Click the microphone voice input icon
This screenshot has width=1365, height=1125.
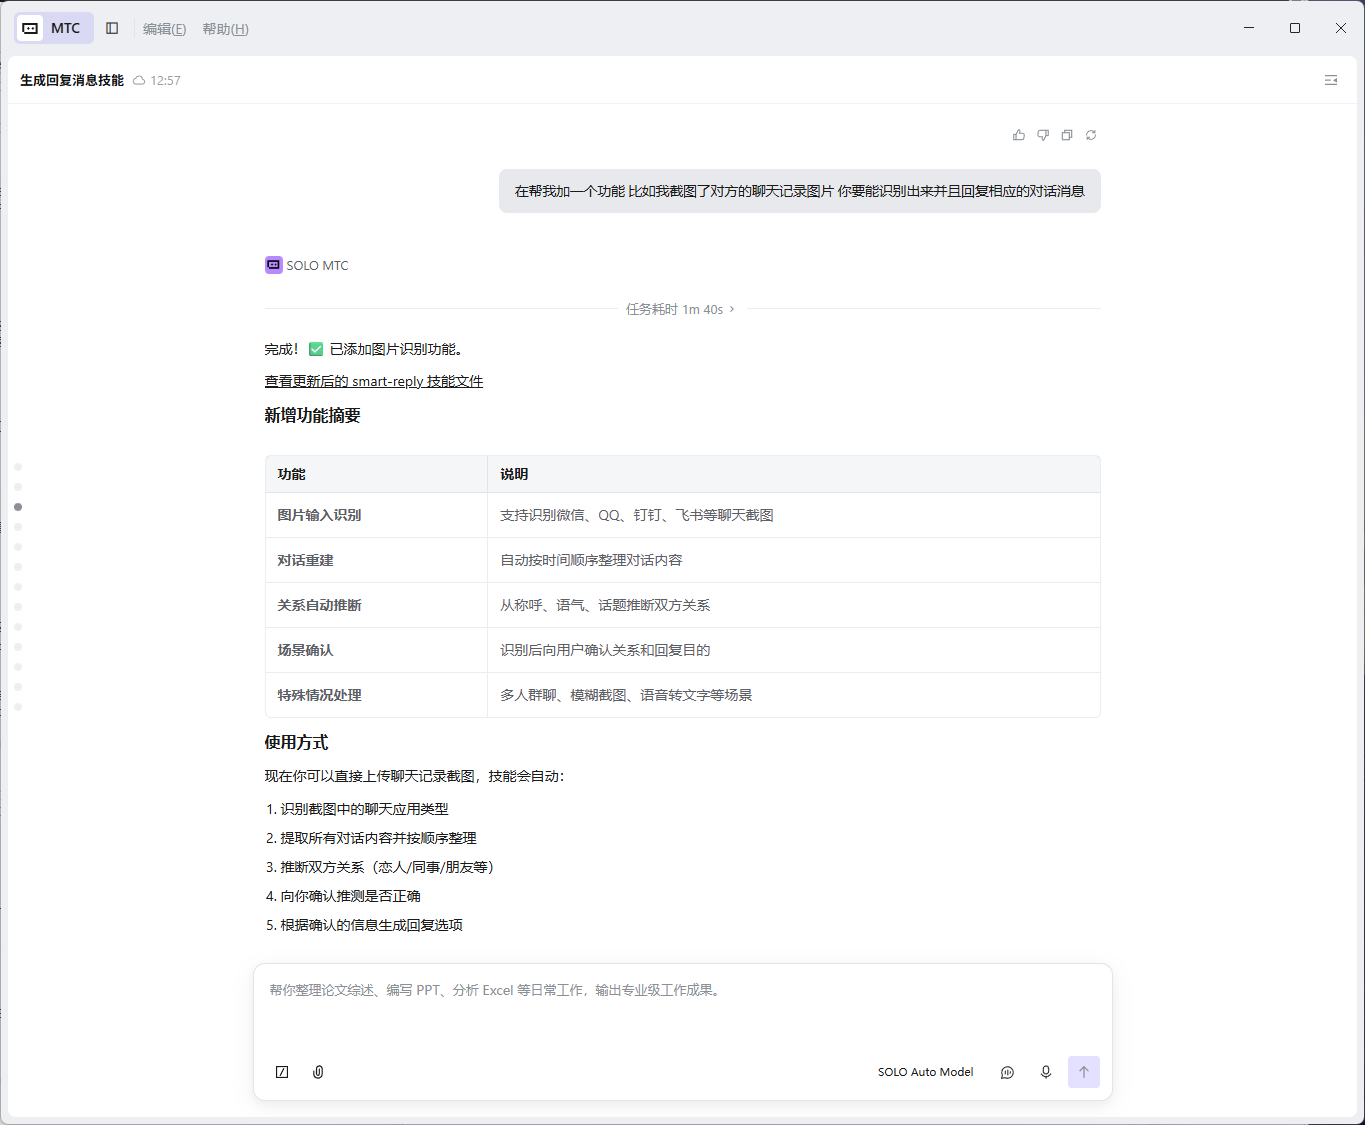coord(1045,1072)
